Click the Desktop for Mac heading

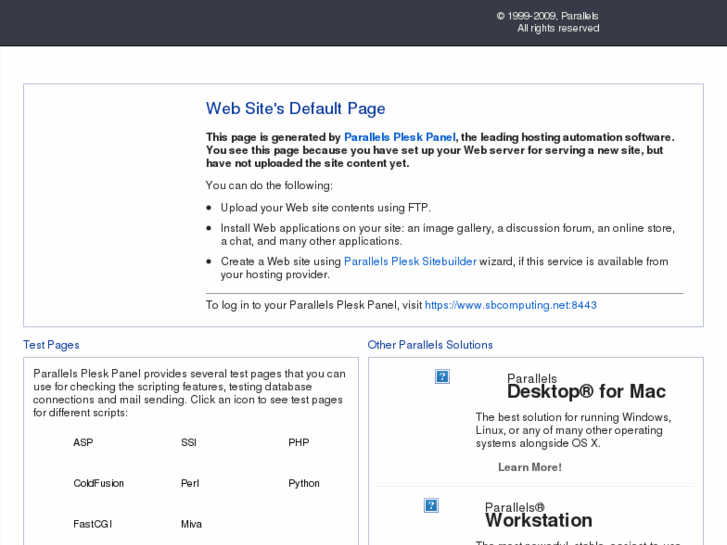coord(587,391)
